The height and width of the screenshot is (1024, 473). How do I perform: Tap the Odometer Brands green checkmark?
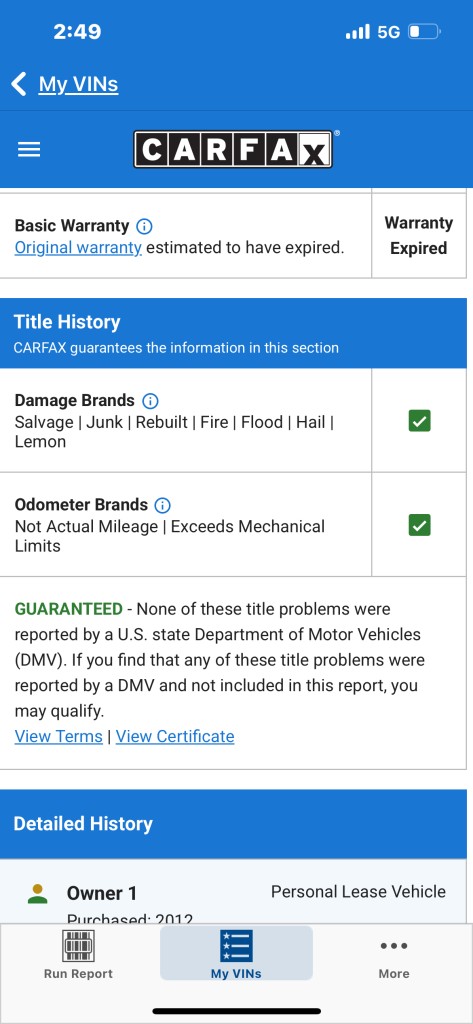419,525
